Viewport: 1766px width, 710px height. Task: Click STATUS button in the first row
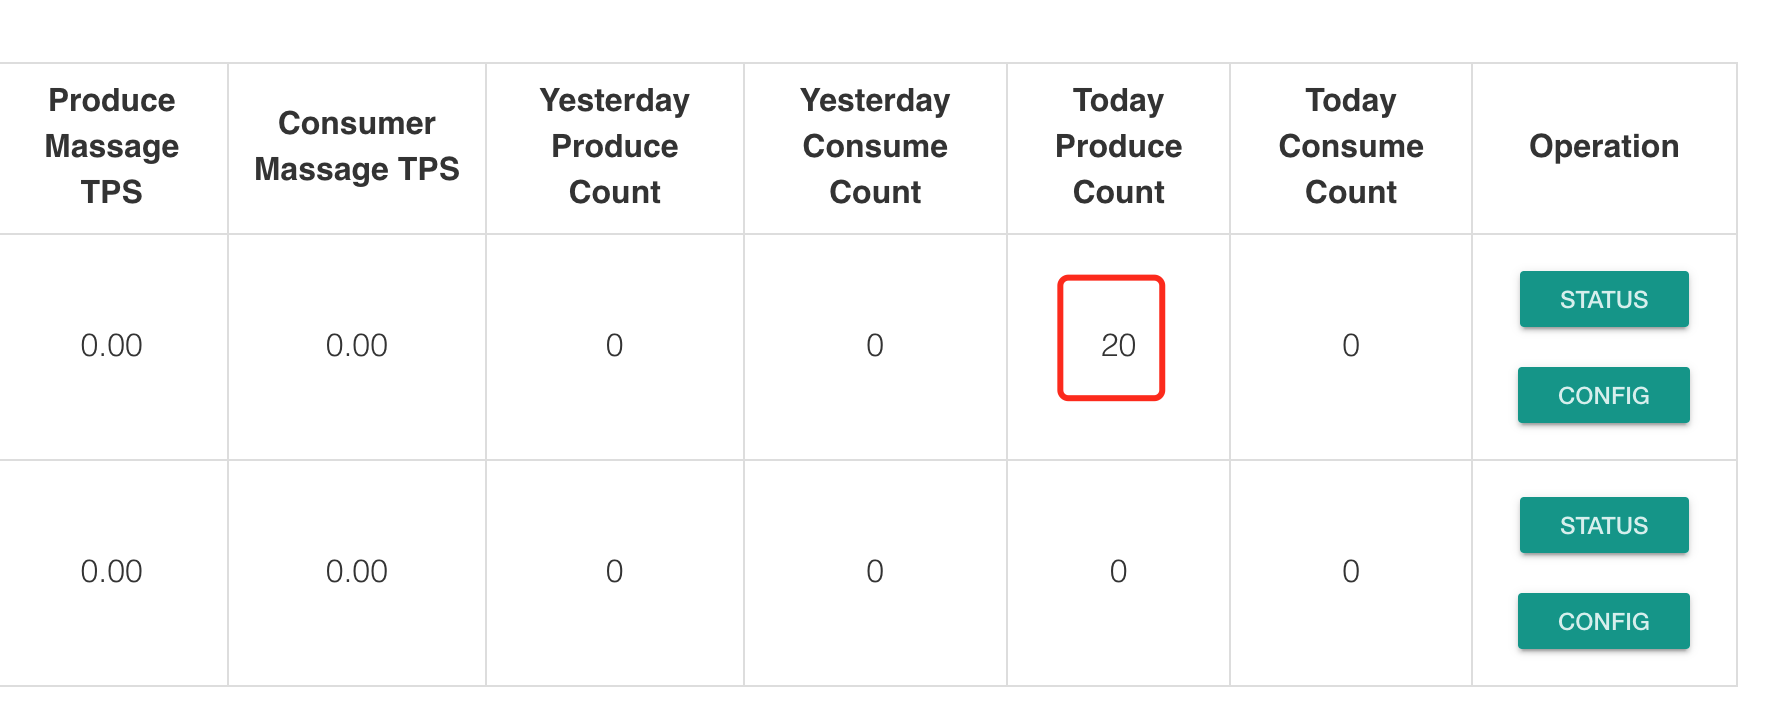1603,299
